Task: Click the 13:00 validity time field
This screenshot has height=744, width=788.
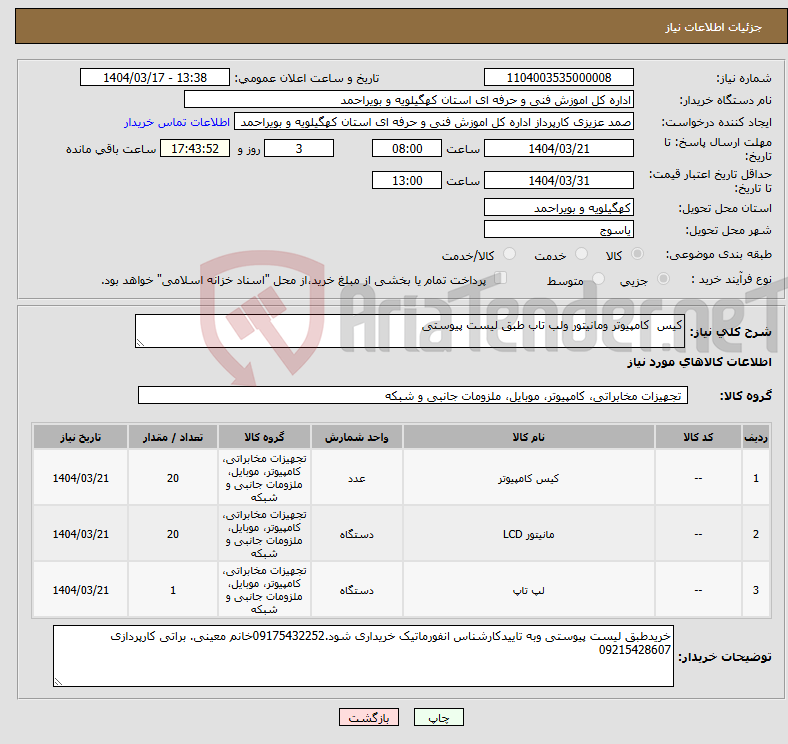Action: click(407, 180)
